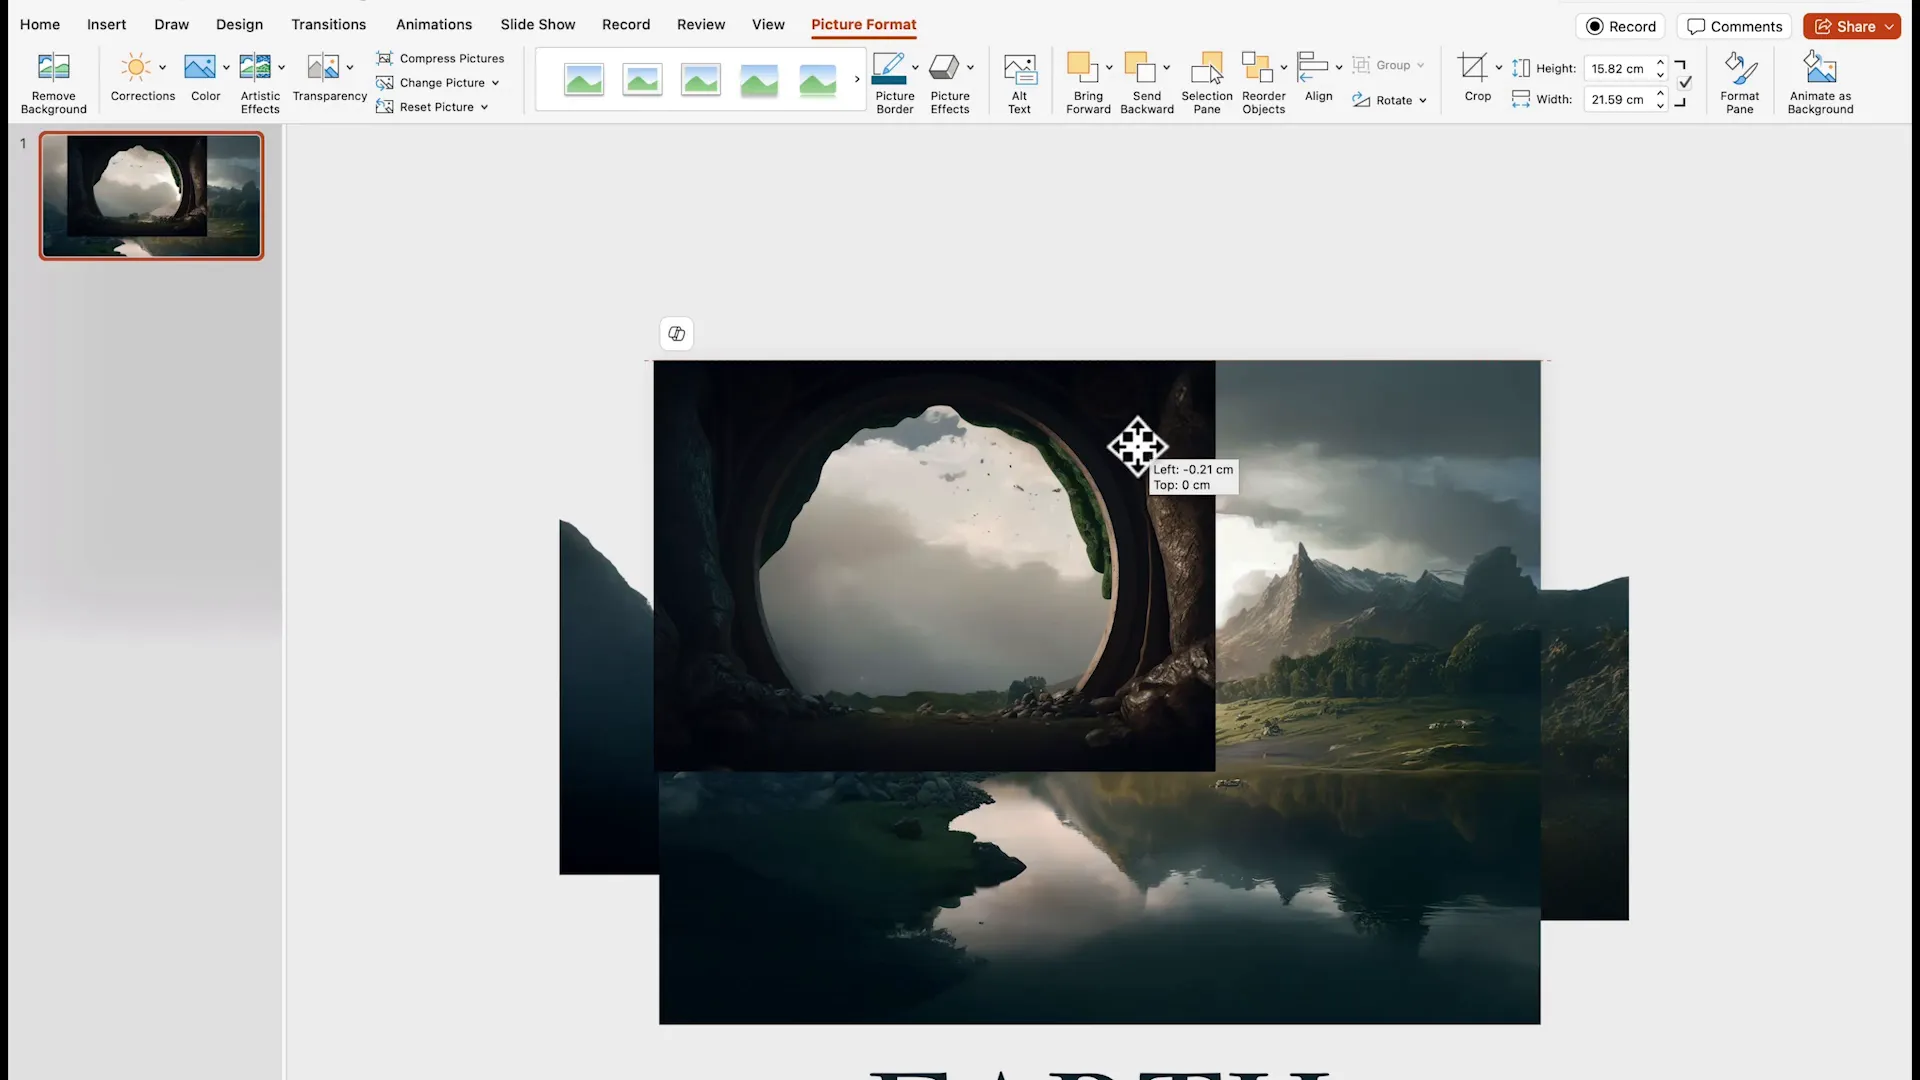Click the Compress Pictures icon
The width and height of the screenshot is (1920, 1080).
click(x=384, y=58)
